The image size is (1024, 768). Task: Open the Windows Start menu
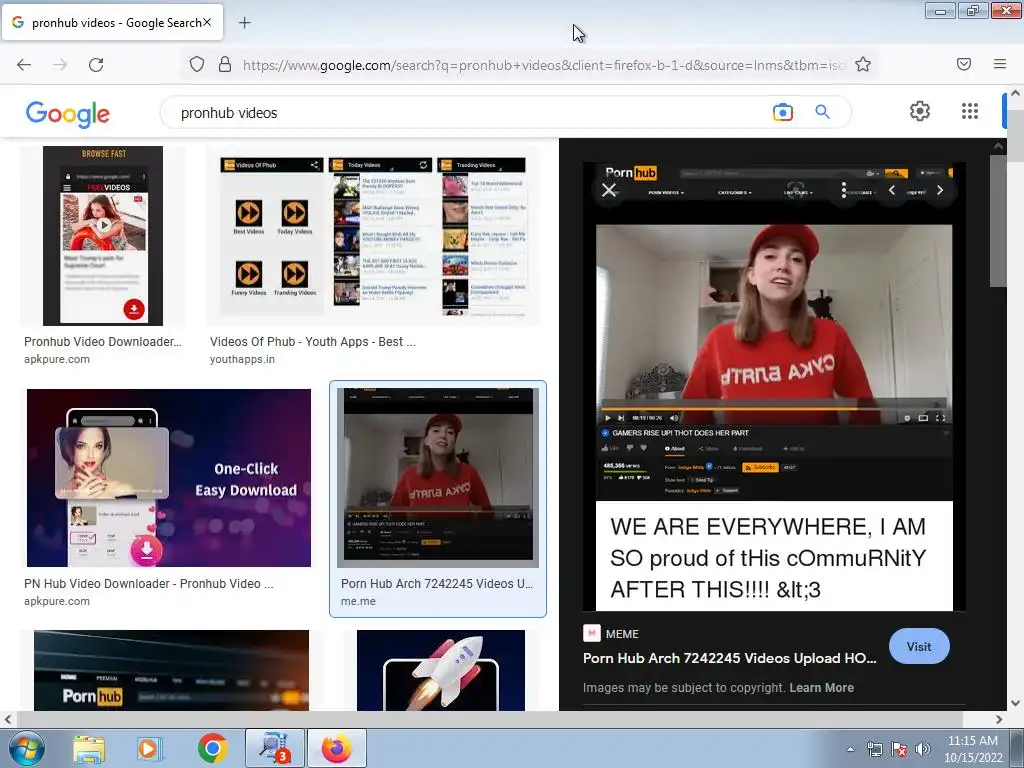click(x=26, y=748)
